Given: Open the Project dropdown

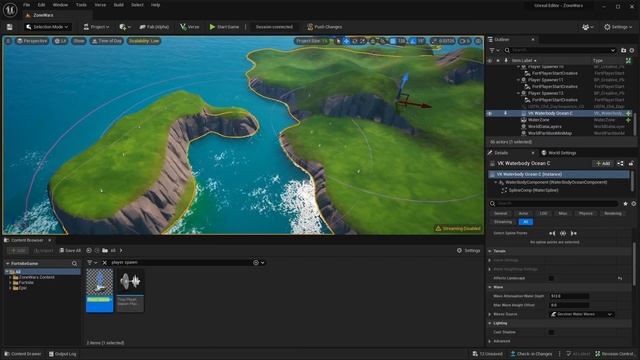Looking at the screenshot, I should click(x=96, y=27).
